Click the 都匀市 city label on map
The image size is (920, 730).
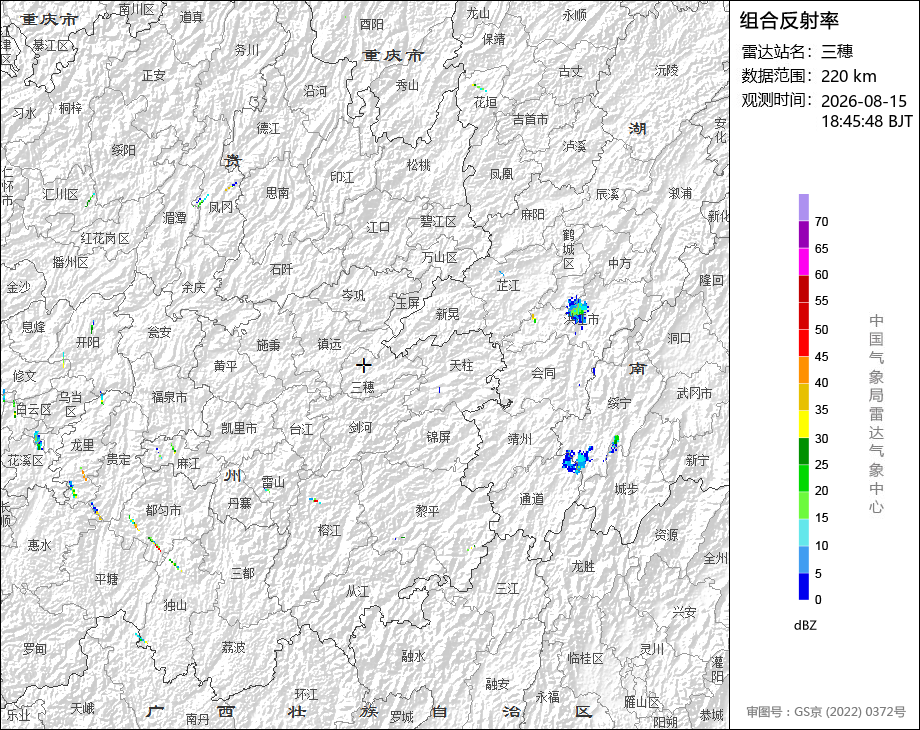(x=163, y=511)
